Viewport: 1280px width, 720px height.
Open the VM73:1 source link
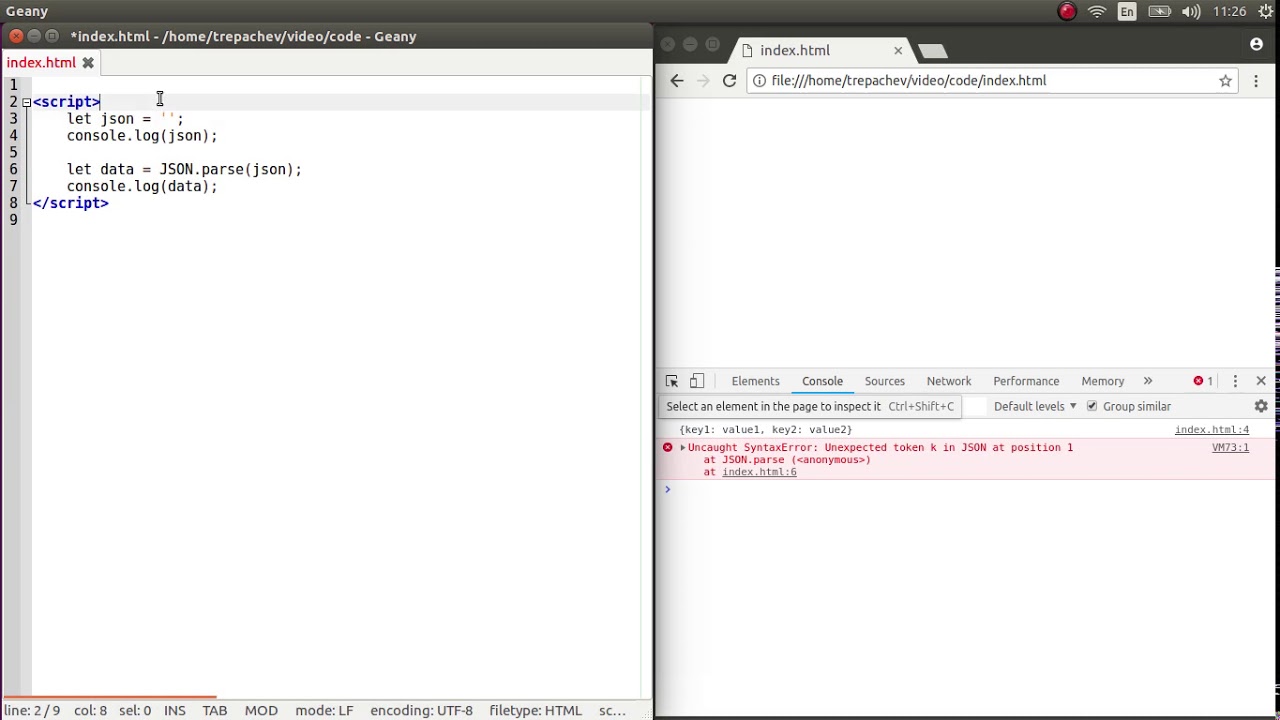click(x=1230, y=448)
